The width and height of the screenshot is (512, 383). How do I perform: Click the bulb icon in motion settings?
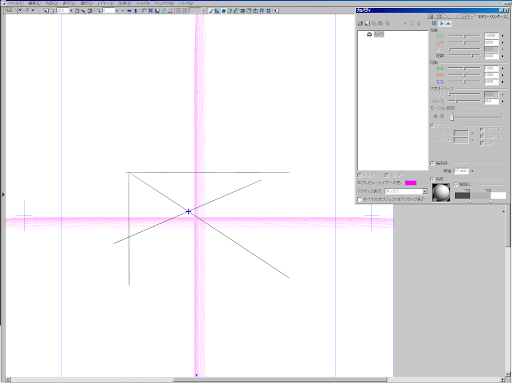pyautogui.click(x=442, y=116)
